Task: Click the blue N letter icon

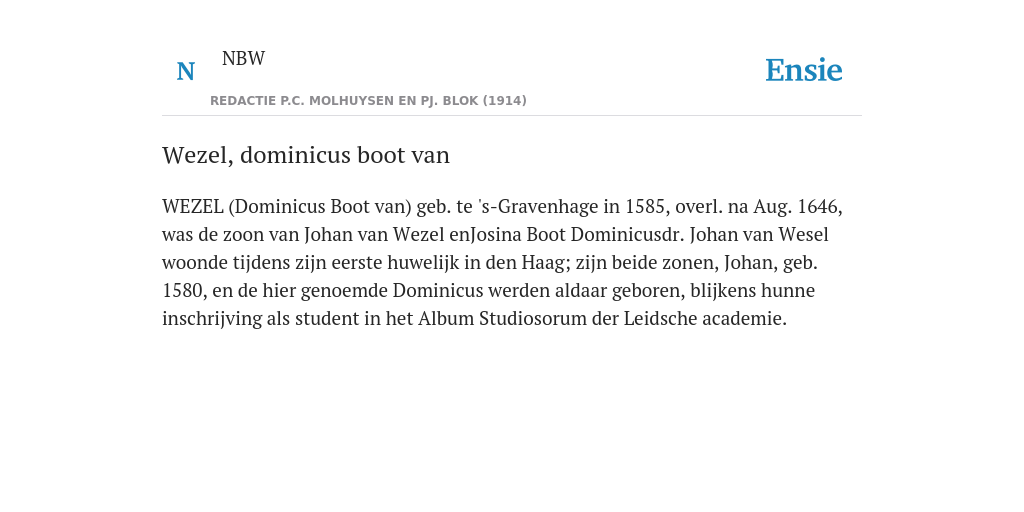Action: click(185, 71)
